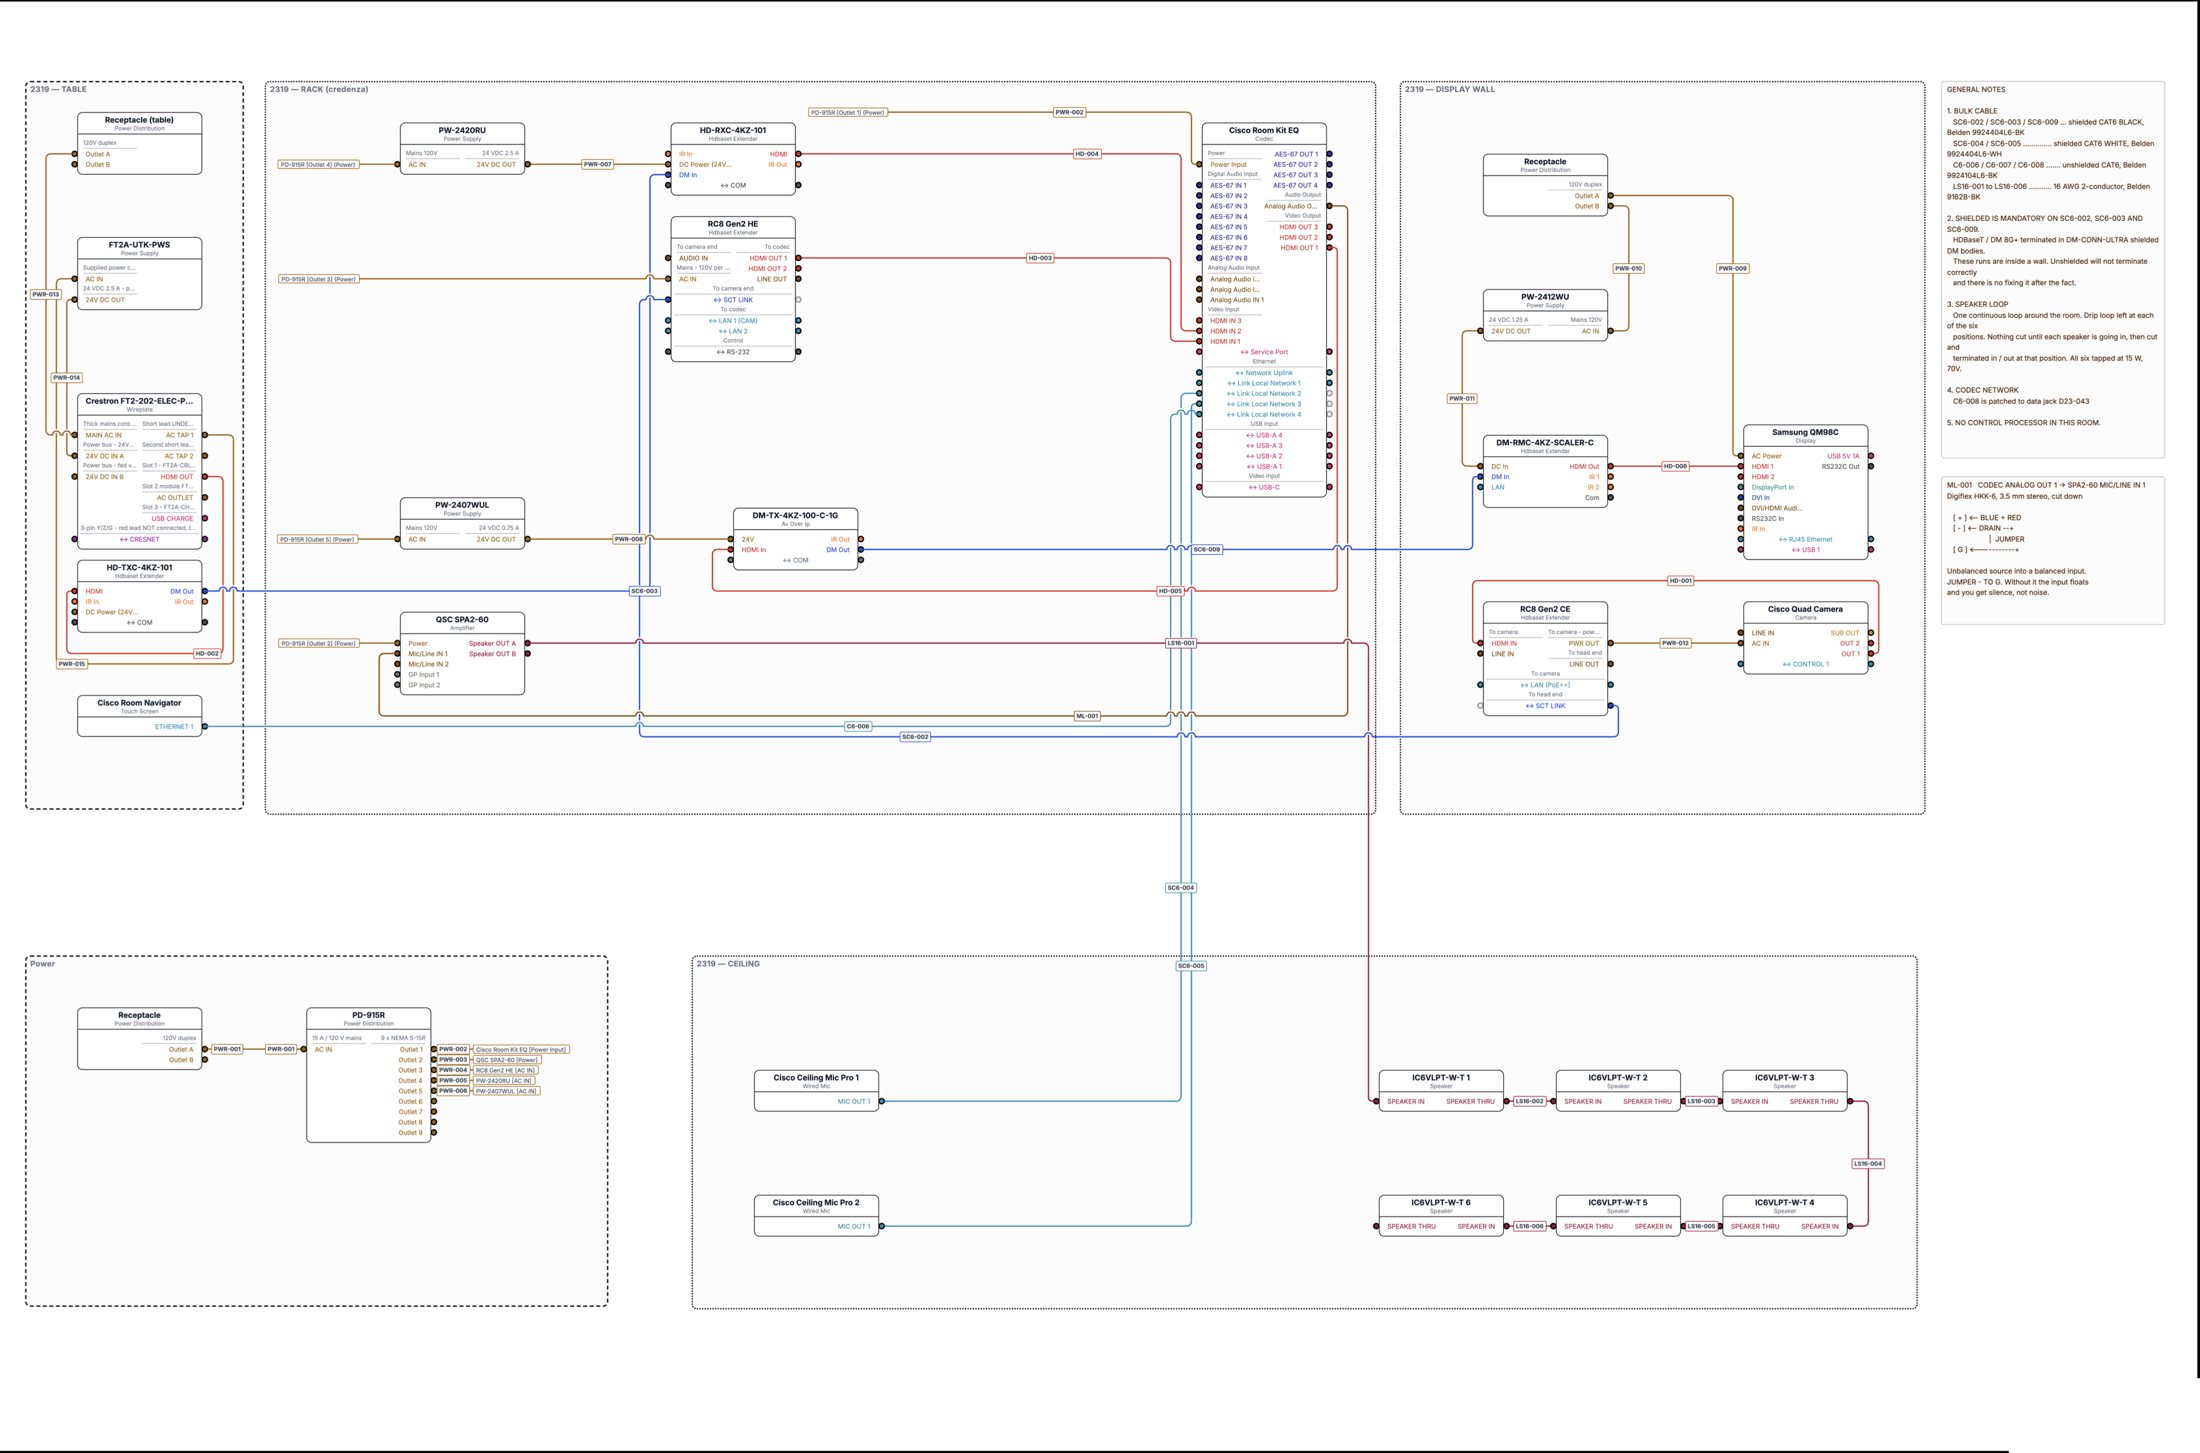
Task: Click the PWR-009 cable tag
Action: (x=1733, y=268)
